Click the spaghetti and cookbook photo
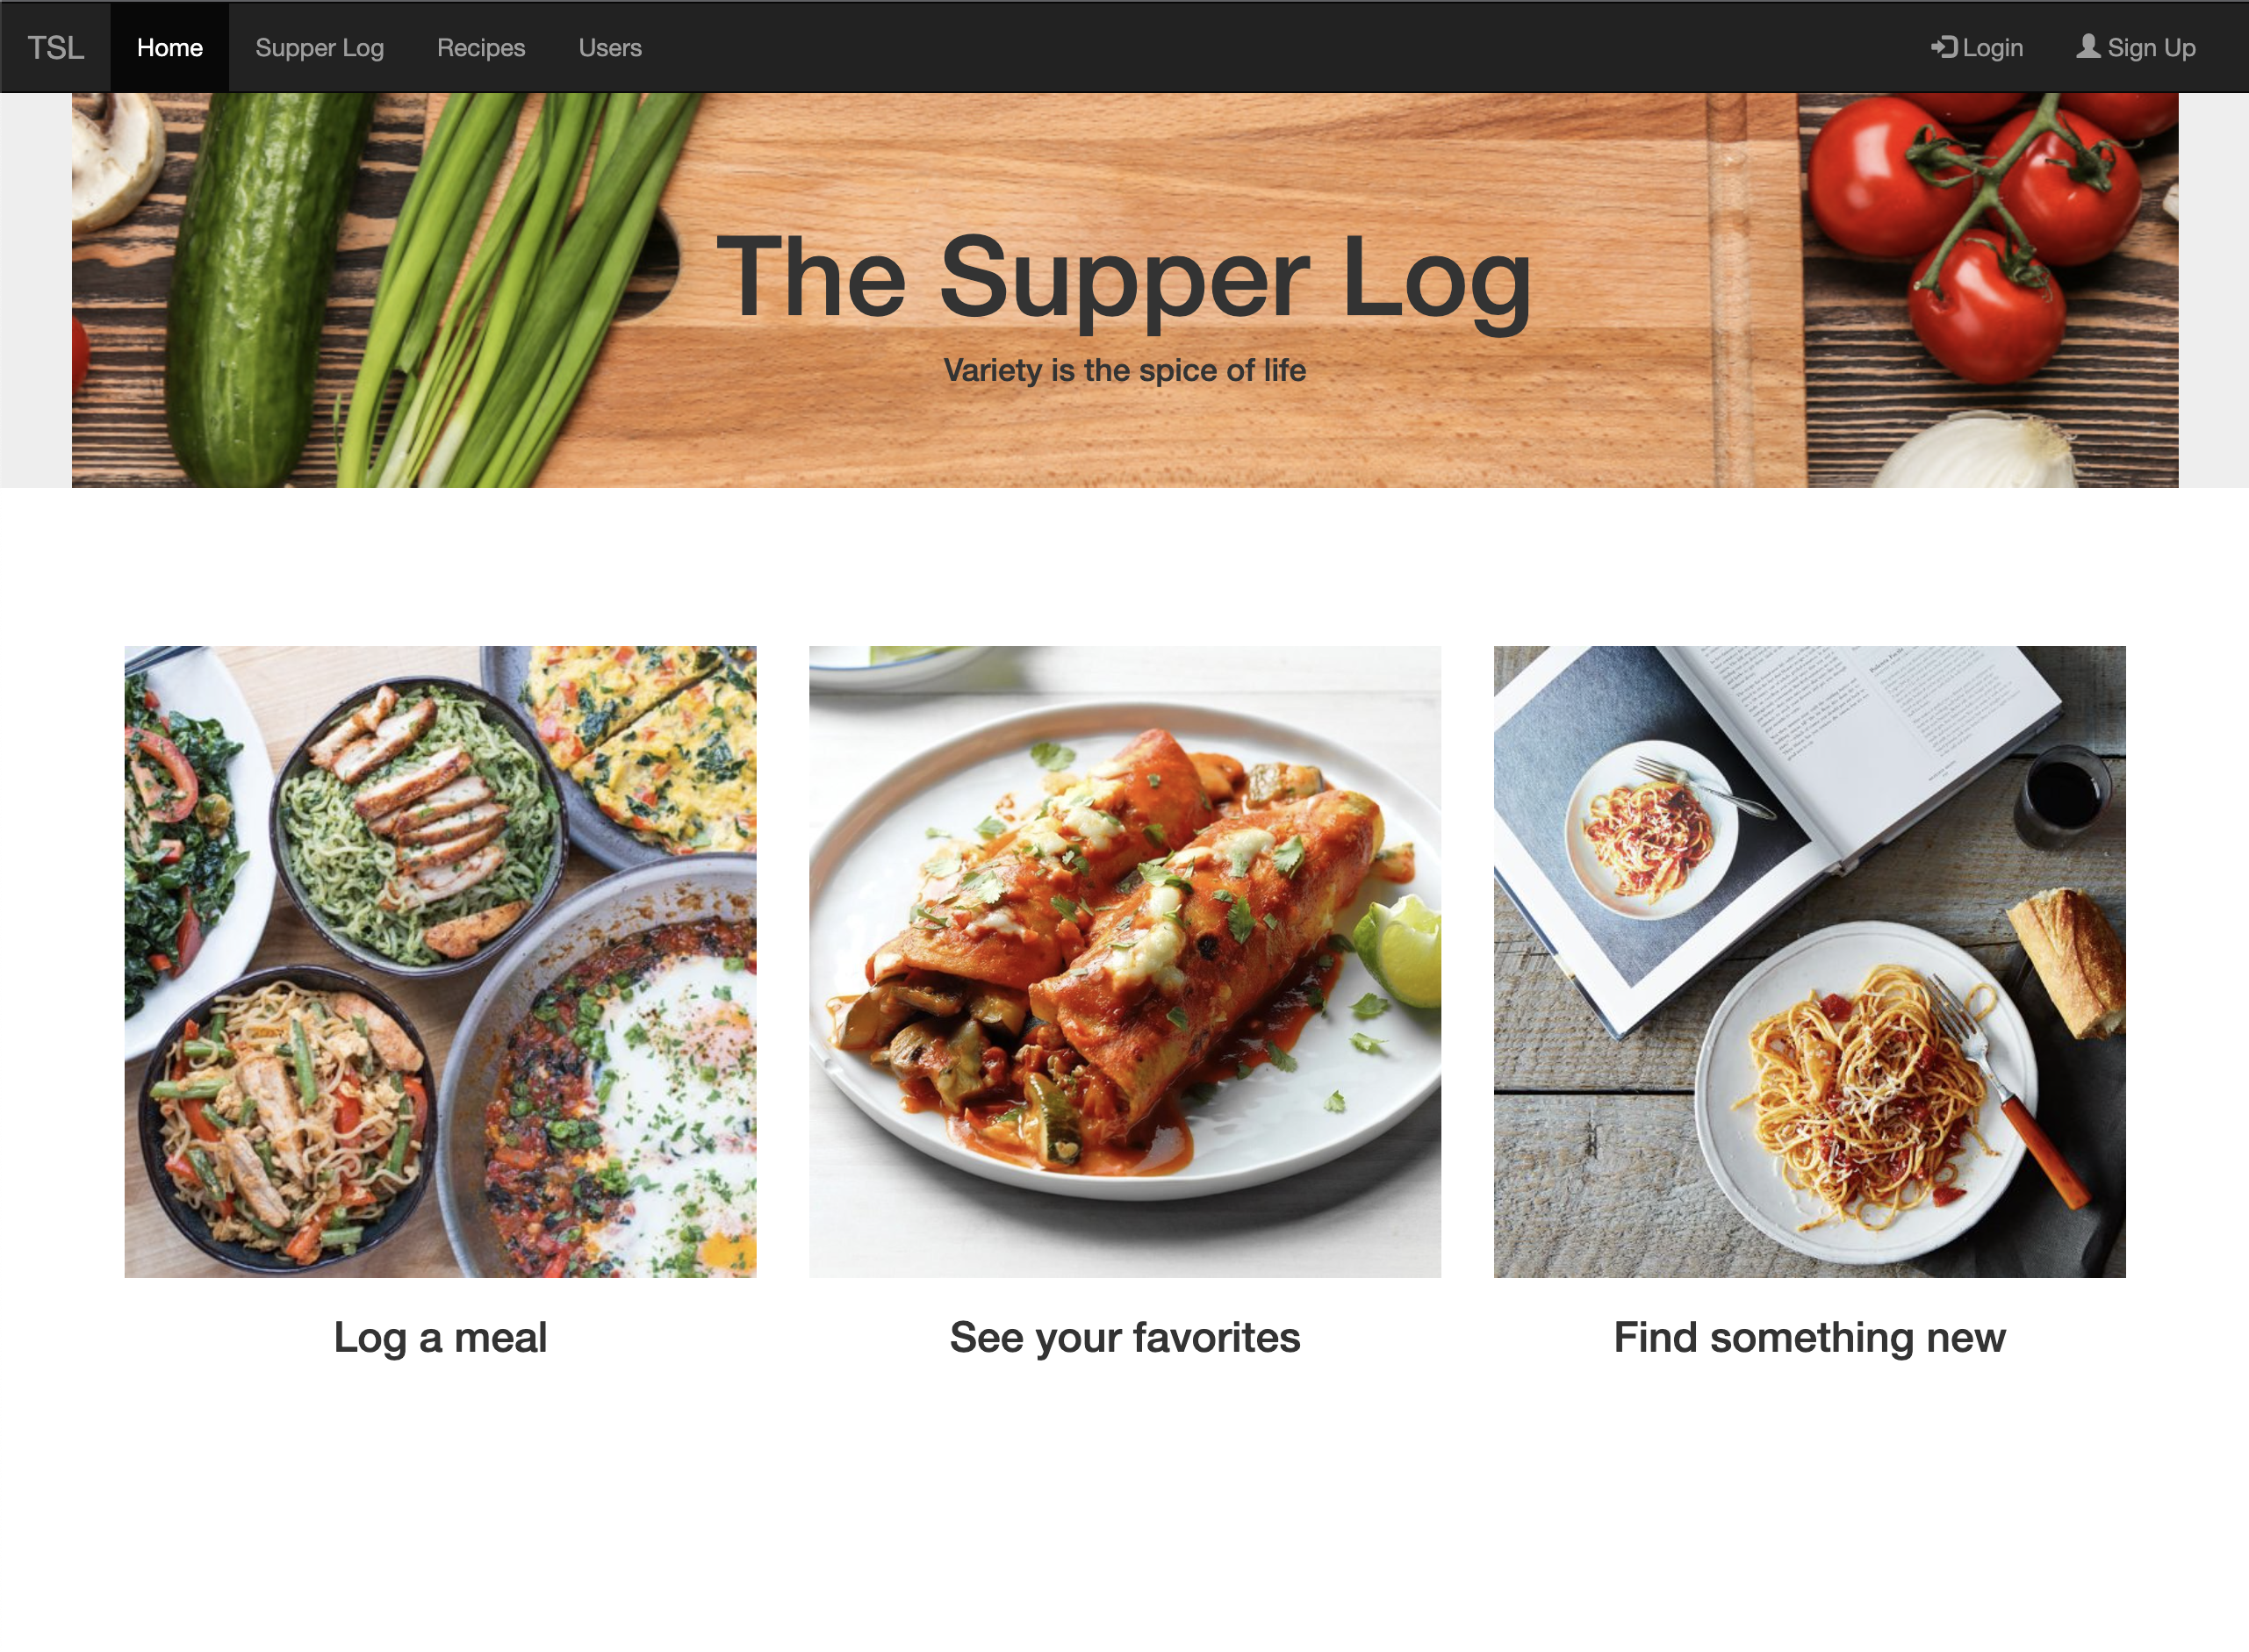This screenshot has height=1652, width=2249. point(1809,961)
